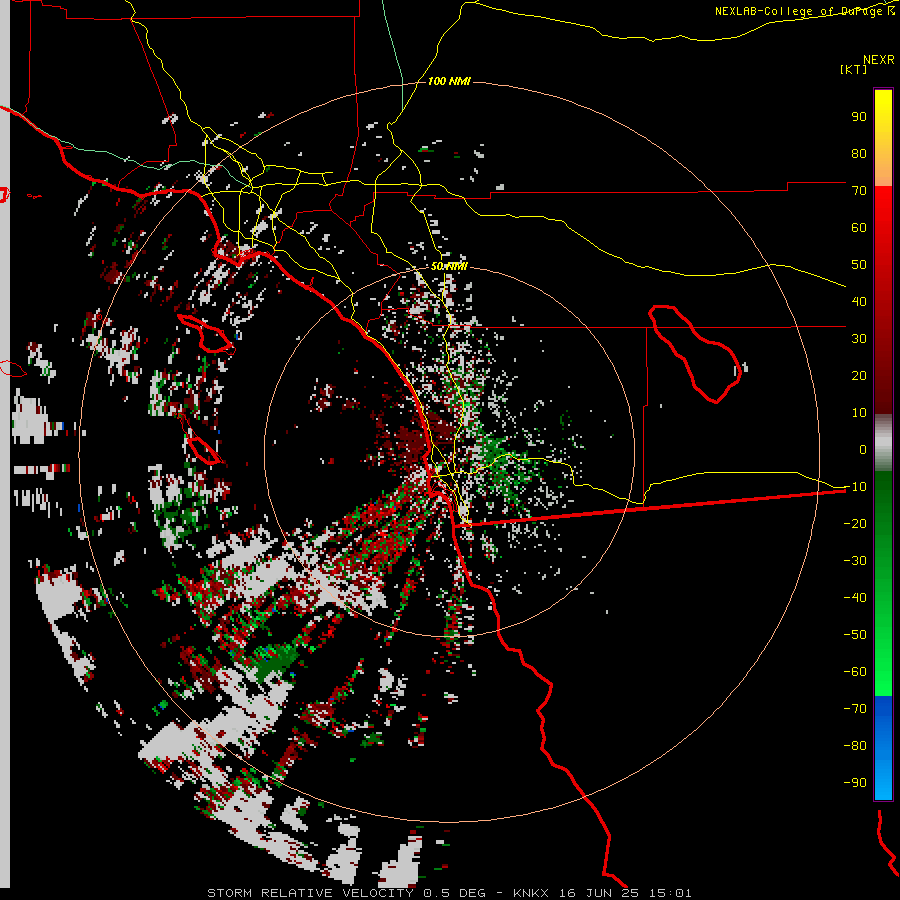
Task: Select the -50 knot scale label
Action: [x=855, y=635]
